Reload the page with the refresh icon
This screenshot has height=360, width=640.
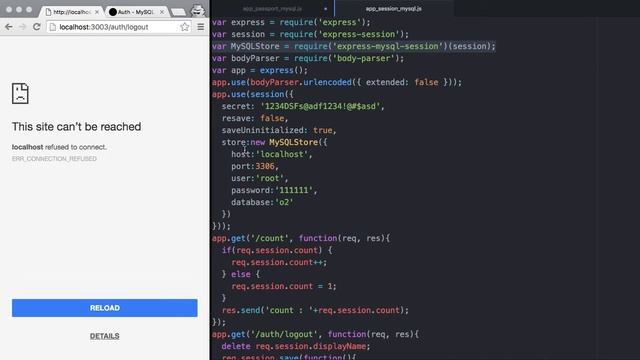click(x=36, y=27)
